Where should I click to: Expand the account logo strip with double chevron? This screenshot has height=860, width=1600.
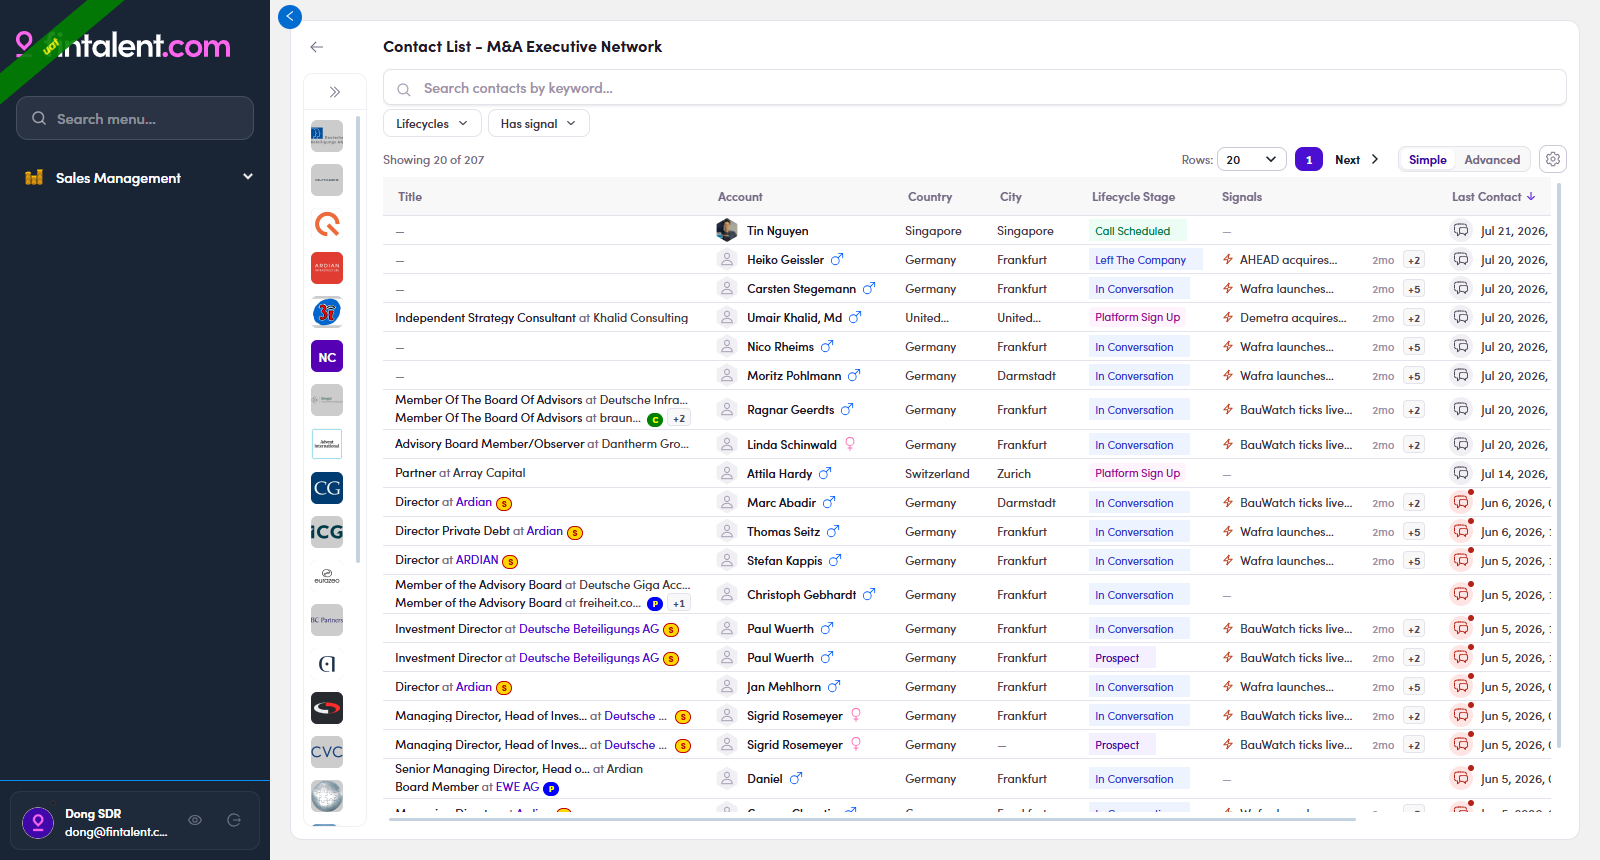335,92
